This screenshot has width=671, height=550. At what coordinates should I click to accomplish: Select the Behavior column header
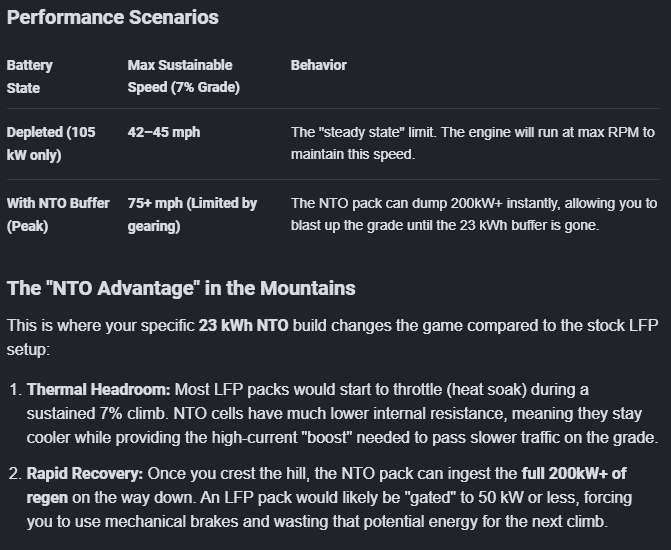pyautogui.click(x=318, y=65)
